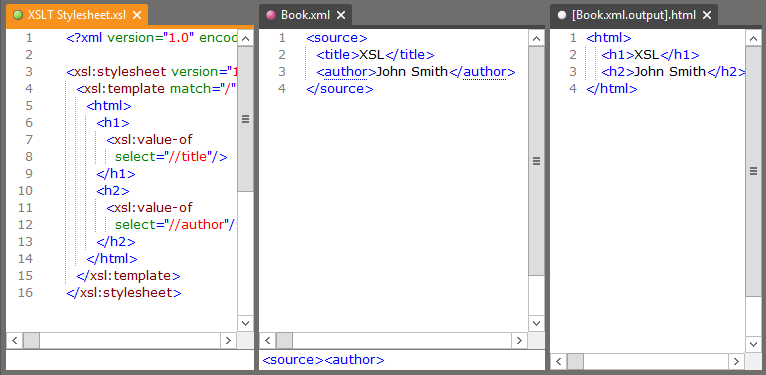The width and height of the screenshot is (766, 375).
Task: Click the pink status dot on Book.xml tab
Action: click(271, 15)
